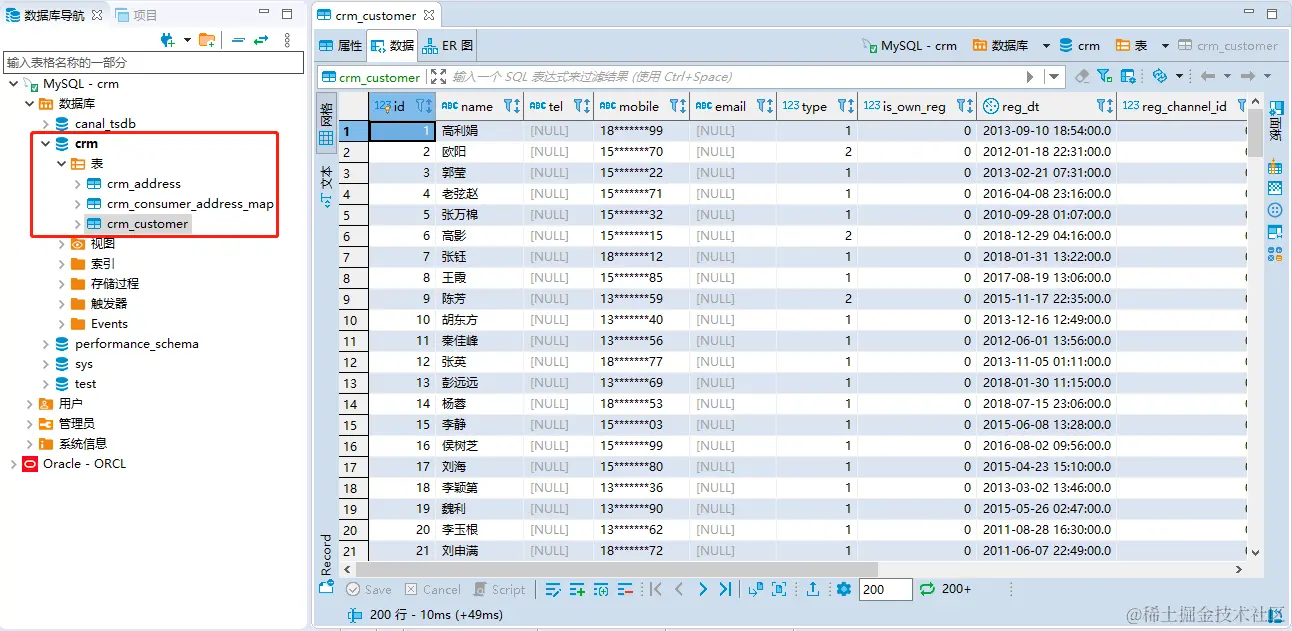Go to the first row
Image resolution: width=1292 pixels, height=631 pixels.
pyautogui.click(x=656, y=590)
